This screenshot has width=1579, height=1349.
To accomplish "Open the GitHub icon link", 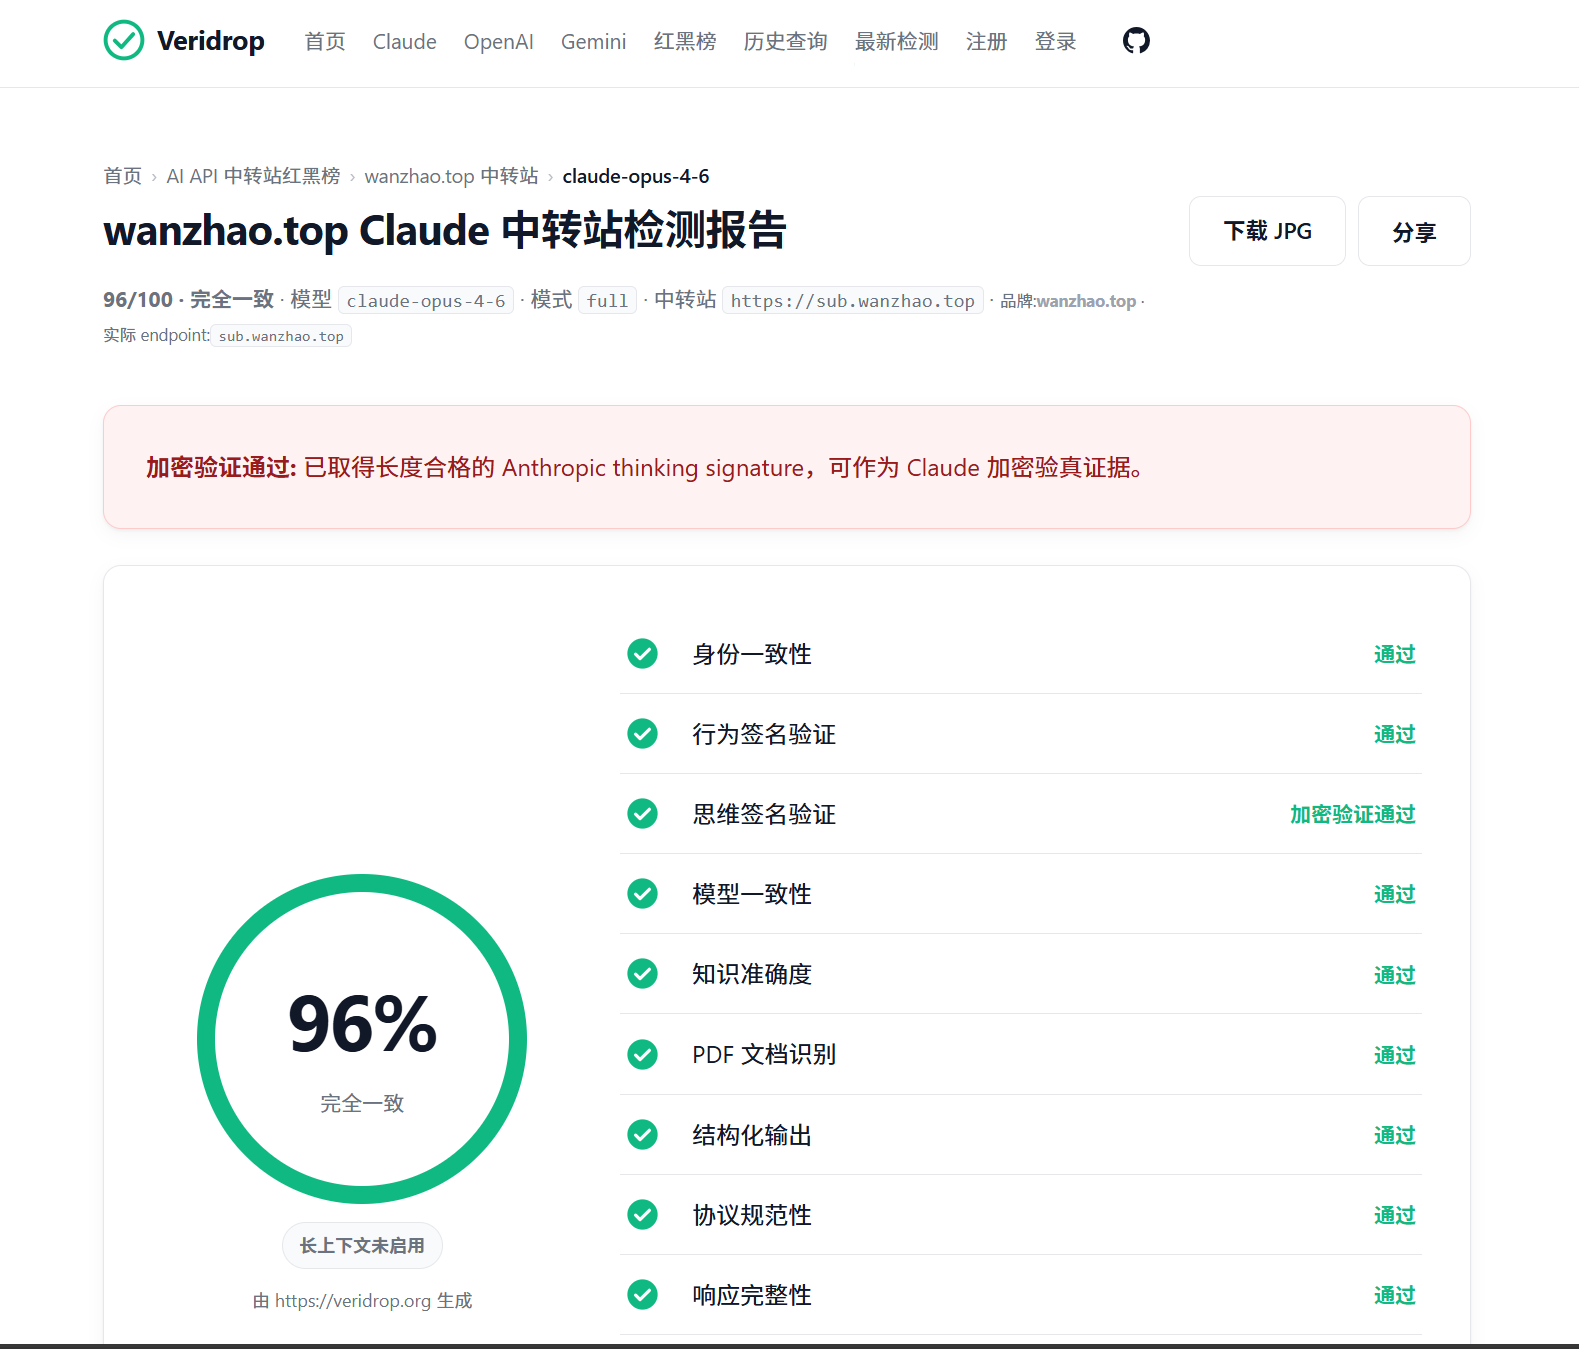I will click(x=1136, y=41).
